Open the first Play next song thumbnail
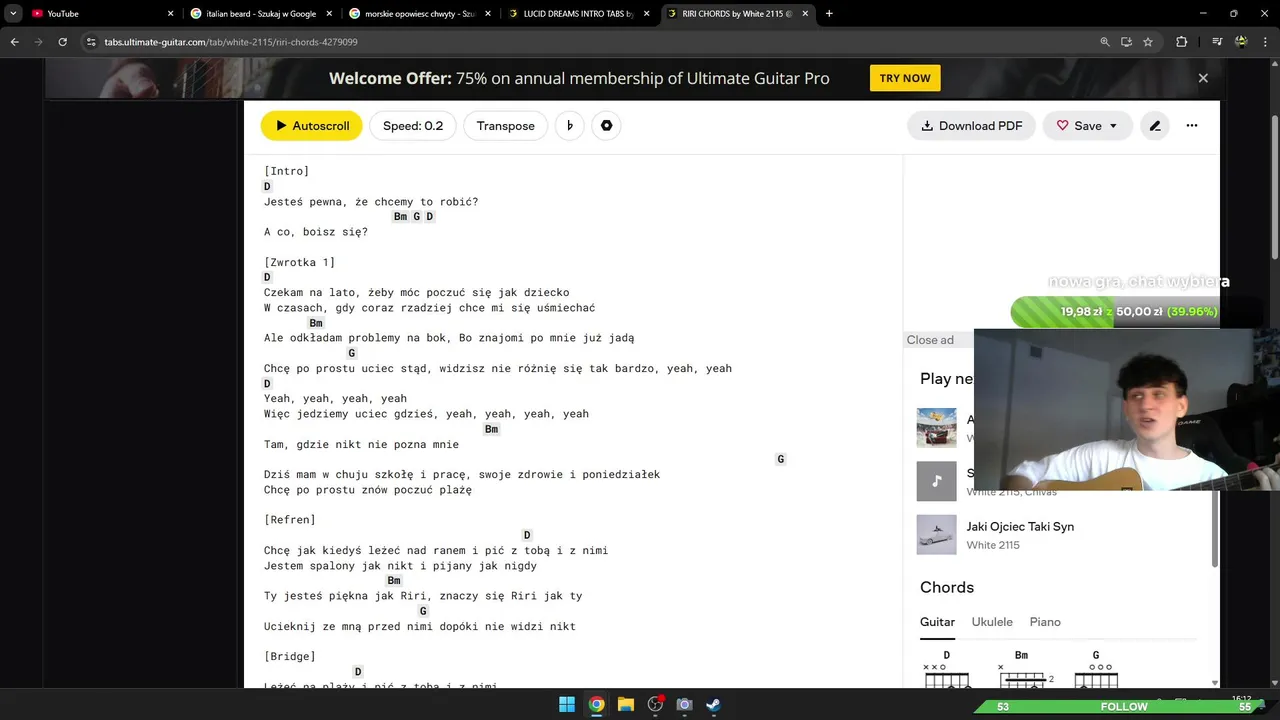 (937, 427)
